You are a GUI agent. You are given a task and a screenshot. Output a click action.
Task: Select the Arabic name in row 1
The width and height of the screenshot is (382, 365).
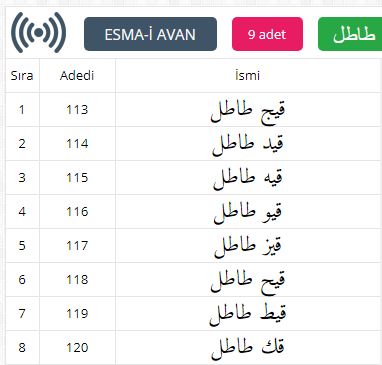tap(248, 111)
